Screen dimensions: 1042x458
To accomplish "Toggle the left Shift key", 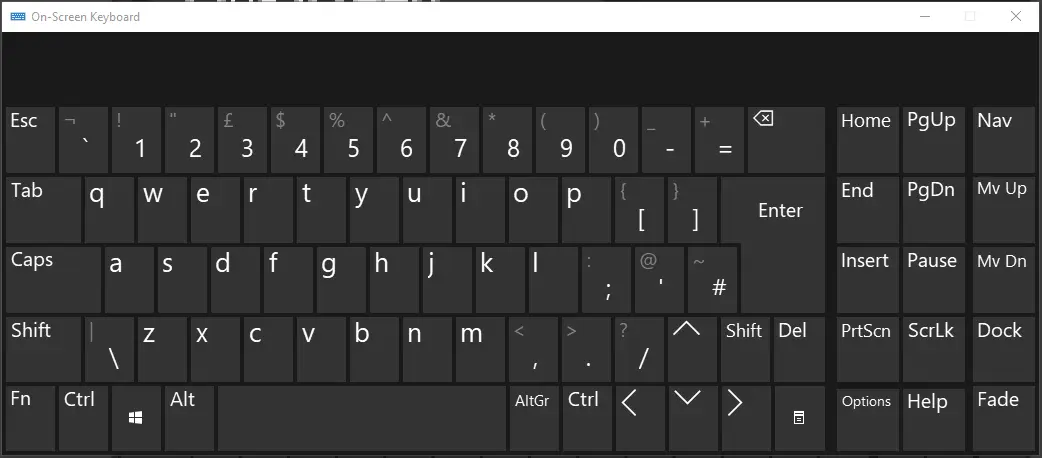I will 44,349.
